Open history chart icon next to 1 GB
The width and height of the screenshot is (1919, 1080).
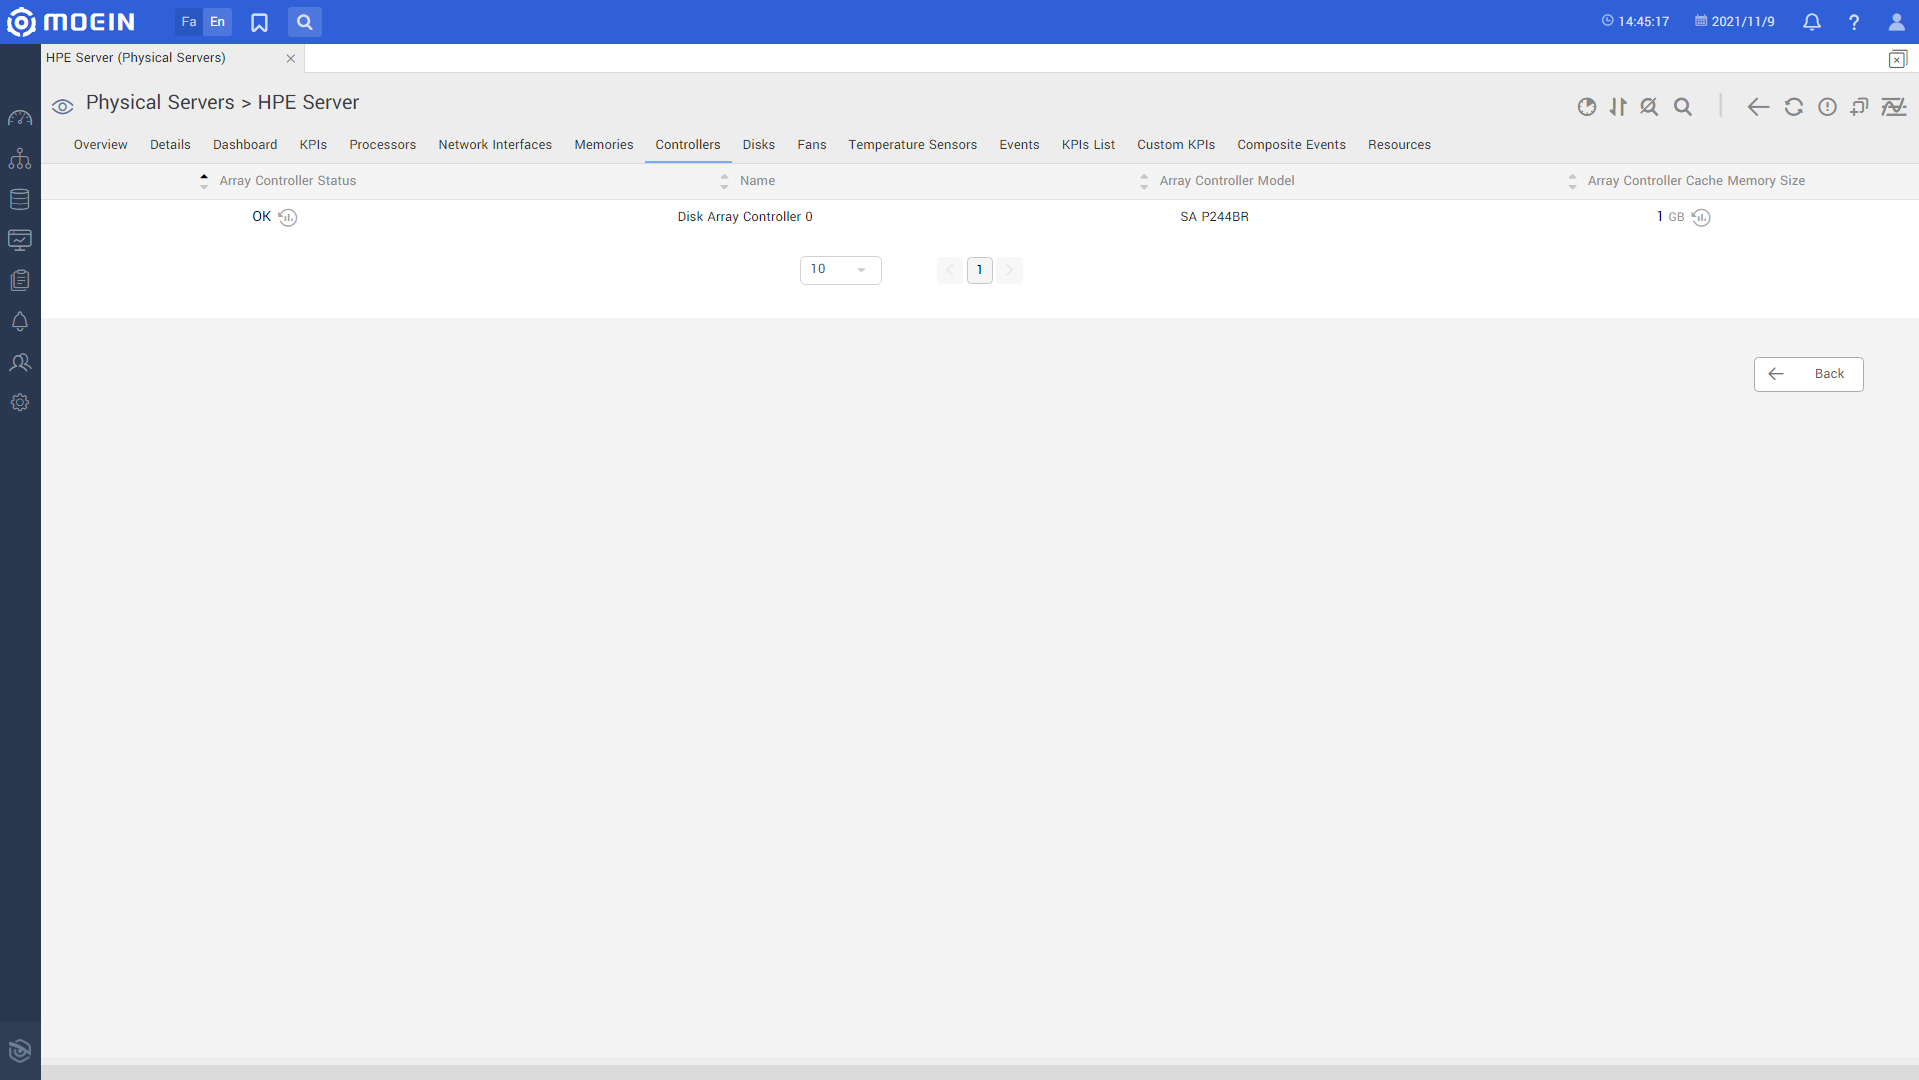[1701, 217]
